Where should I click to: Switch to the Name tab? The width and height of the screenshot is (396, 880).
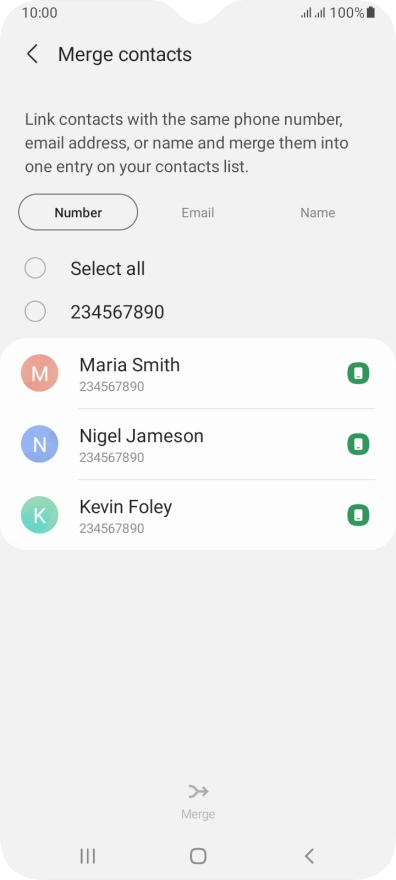click(x=317, y=213)
